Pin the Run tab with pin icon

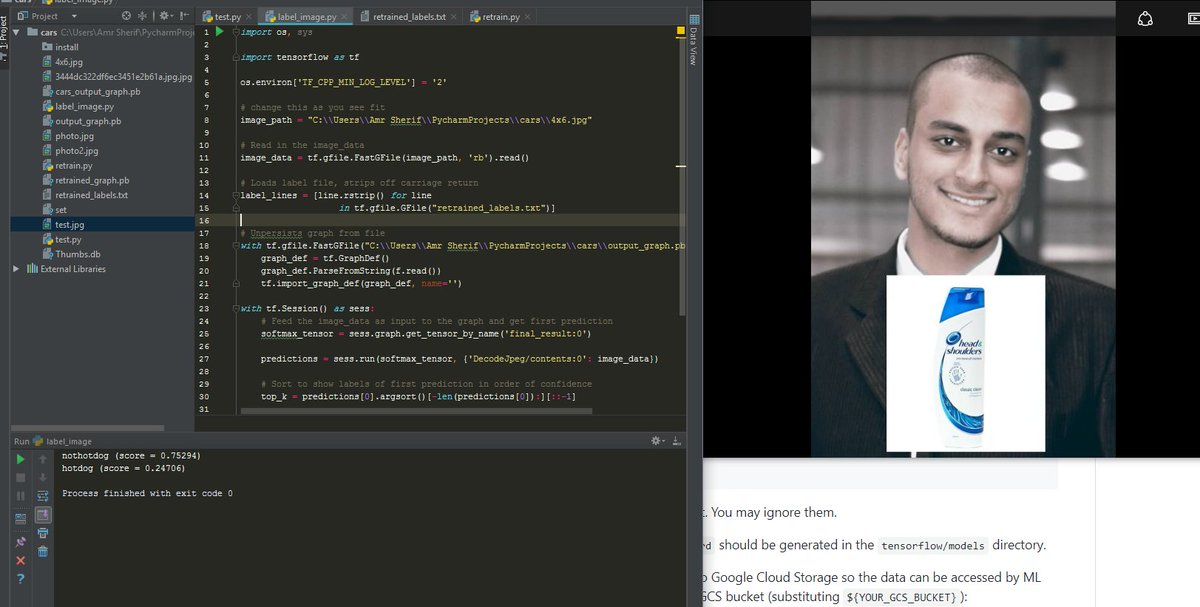tap(20, 542)
